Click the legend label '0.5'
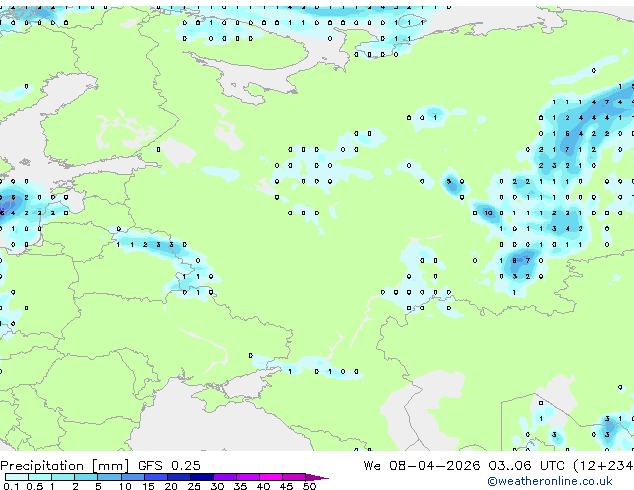The image size is (634, 490). (x=35, y=486)
